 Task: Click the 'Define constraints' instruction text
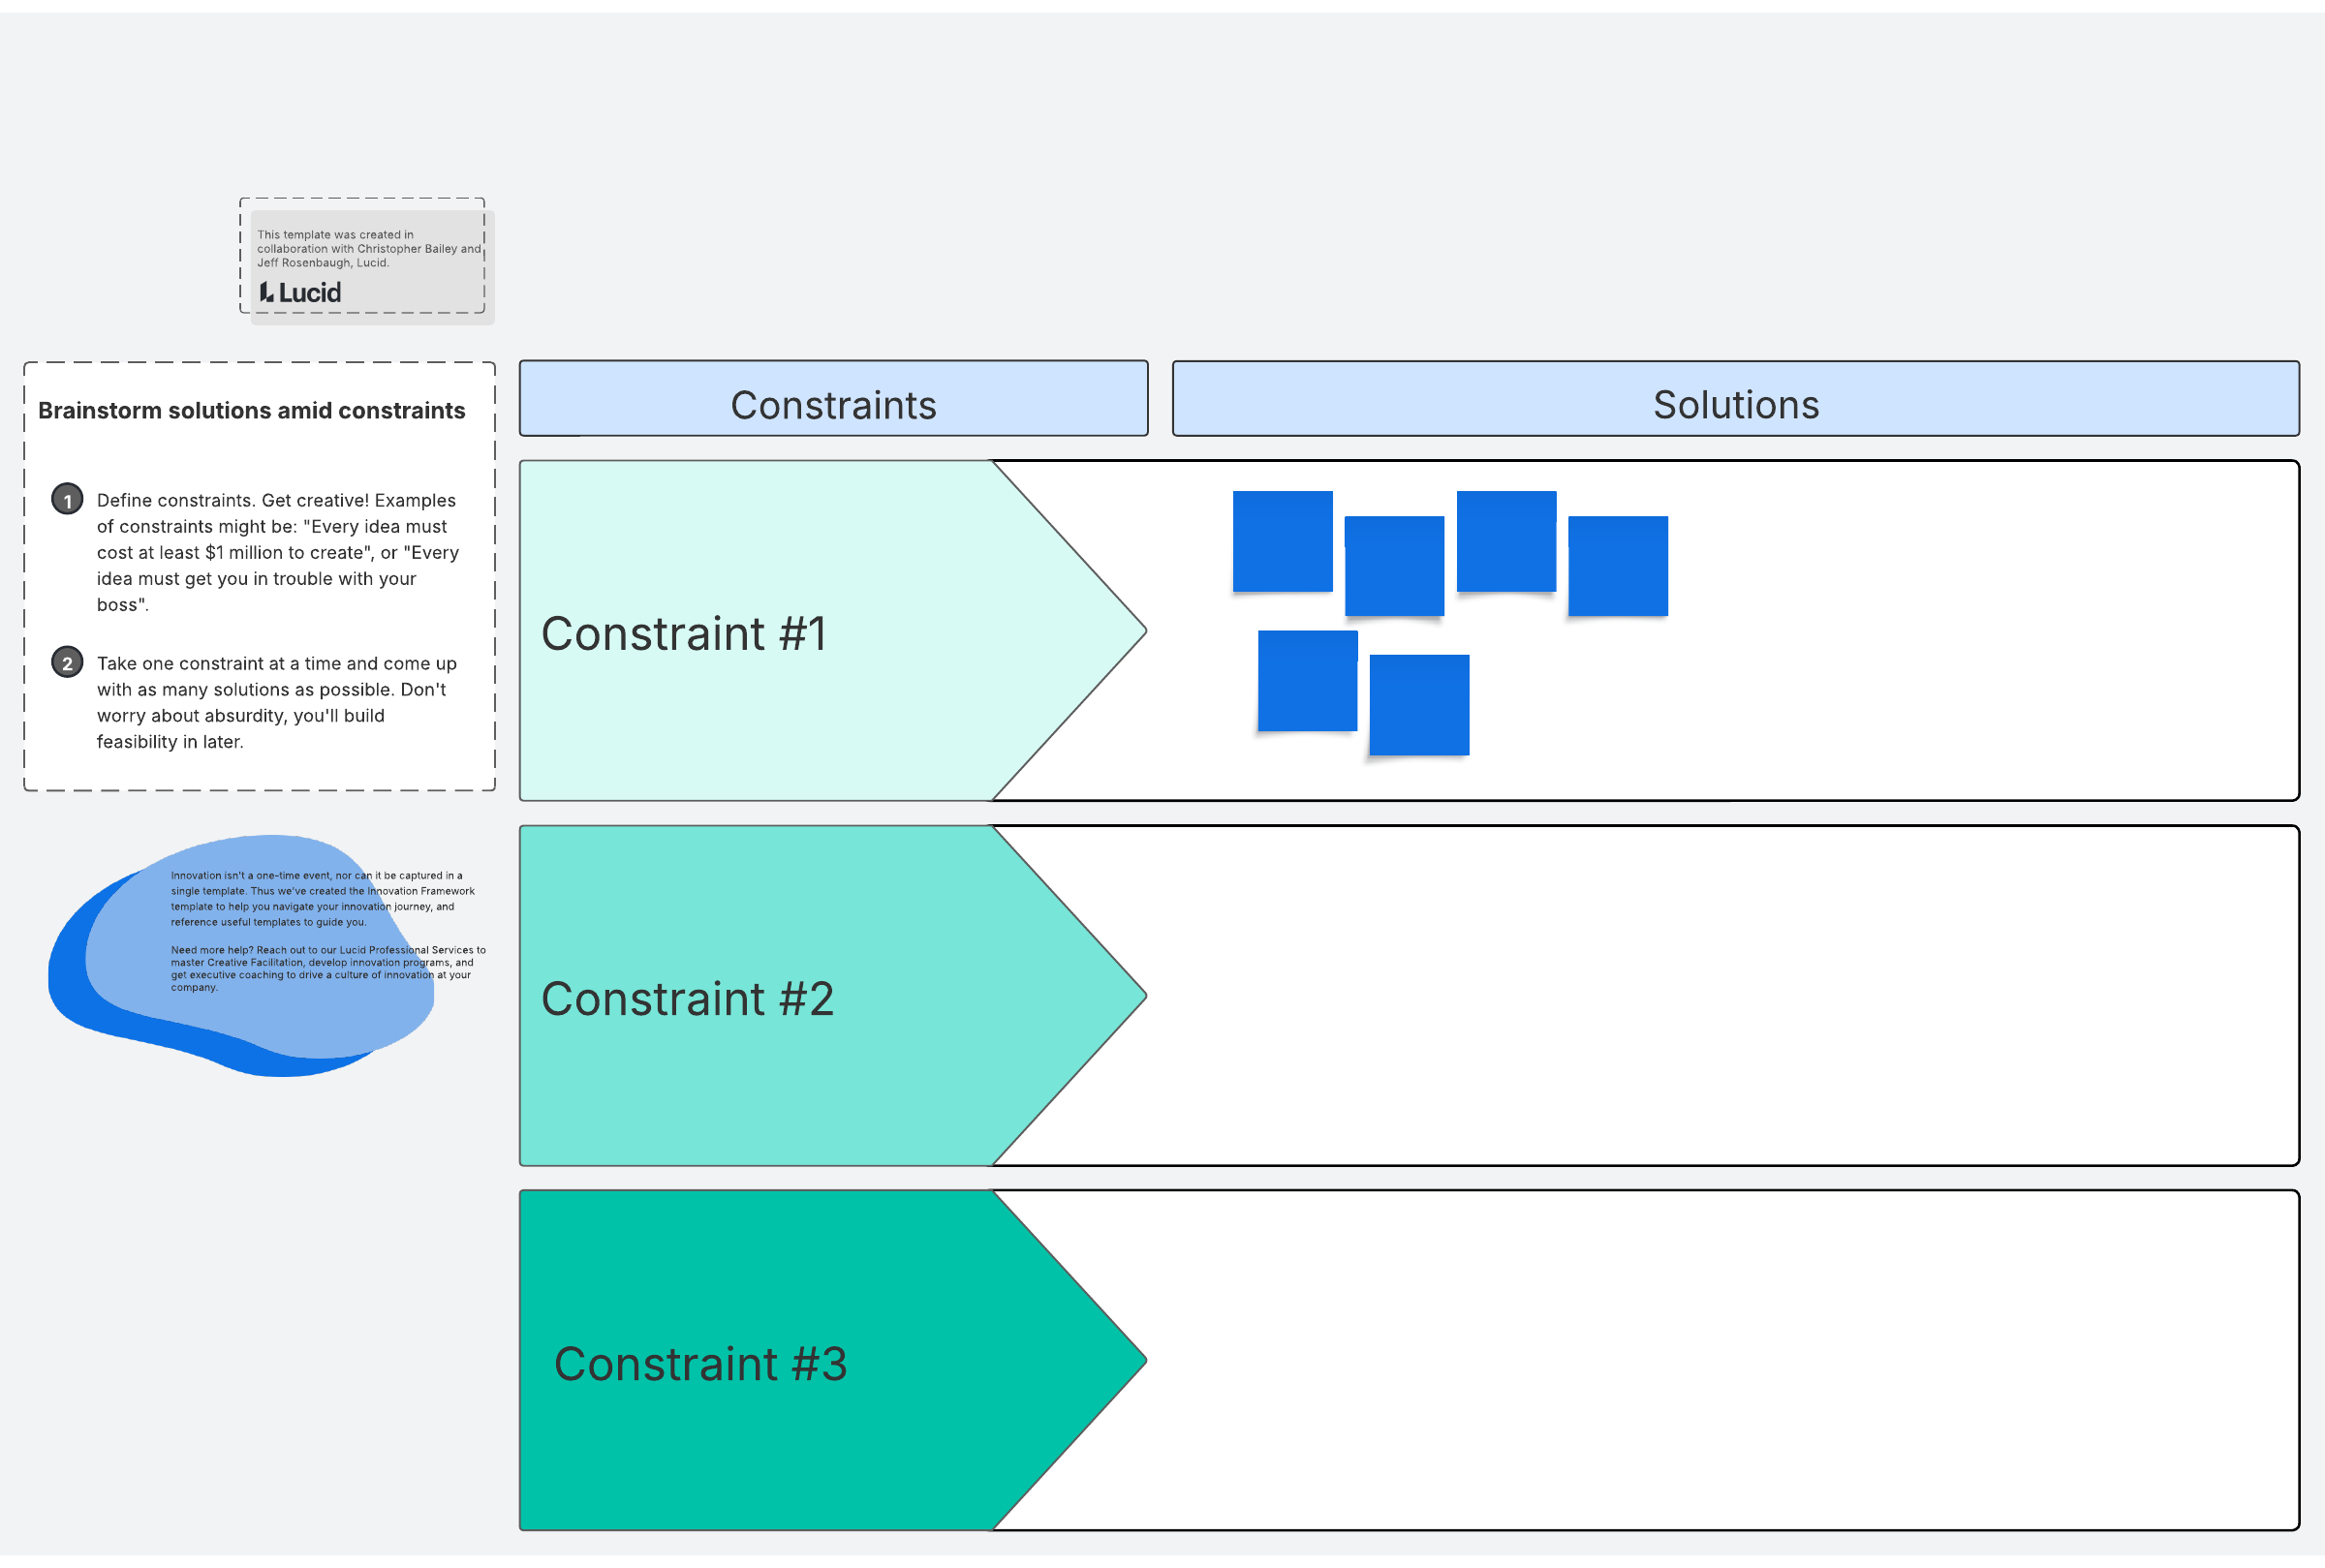pos(277,552)
